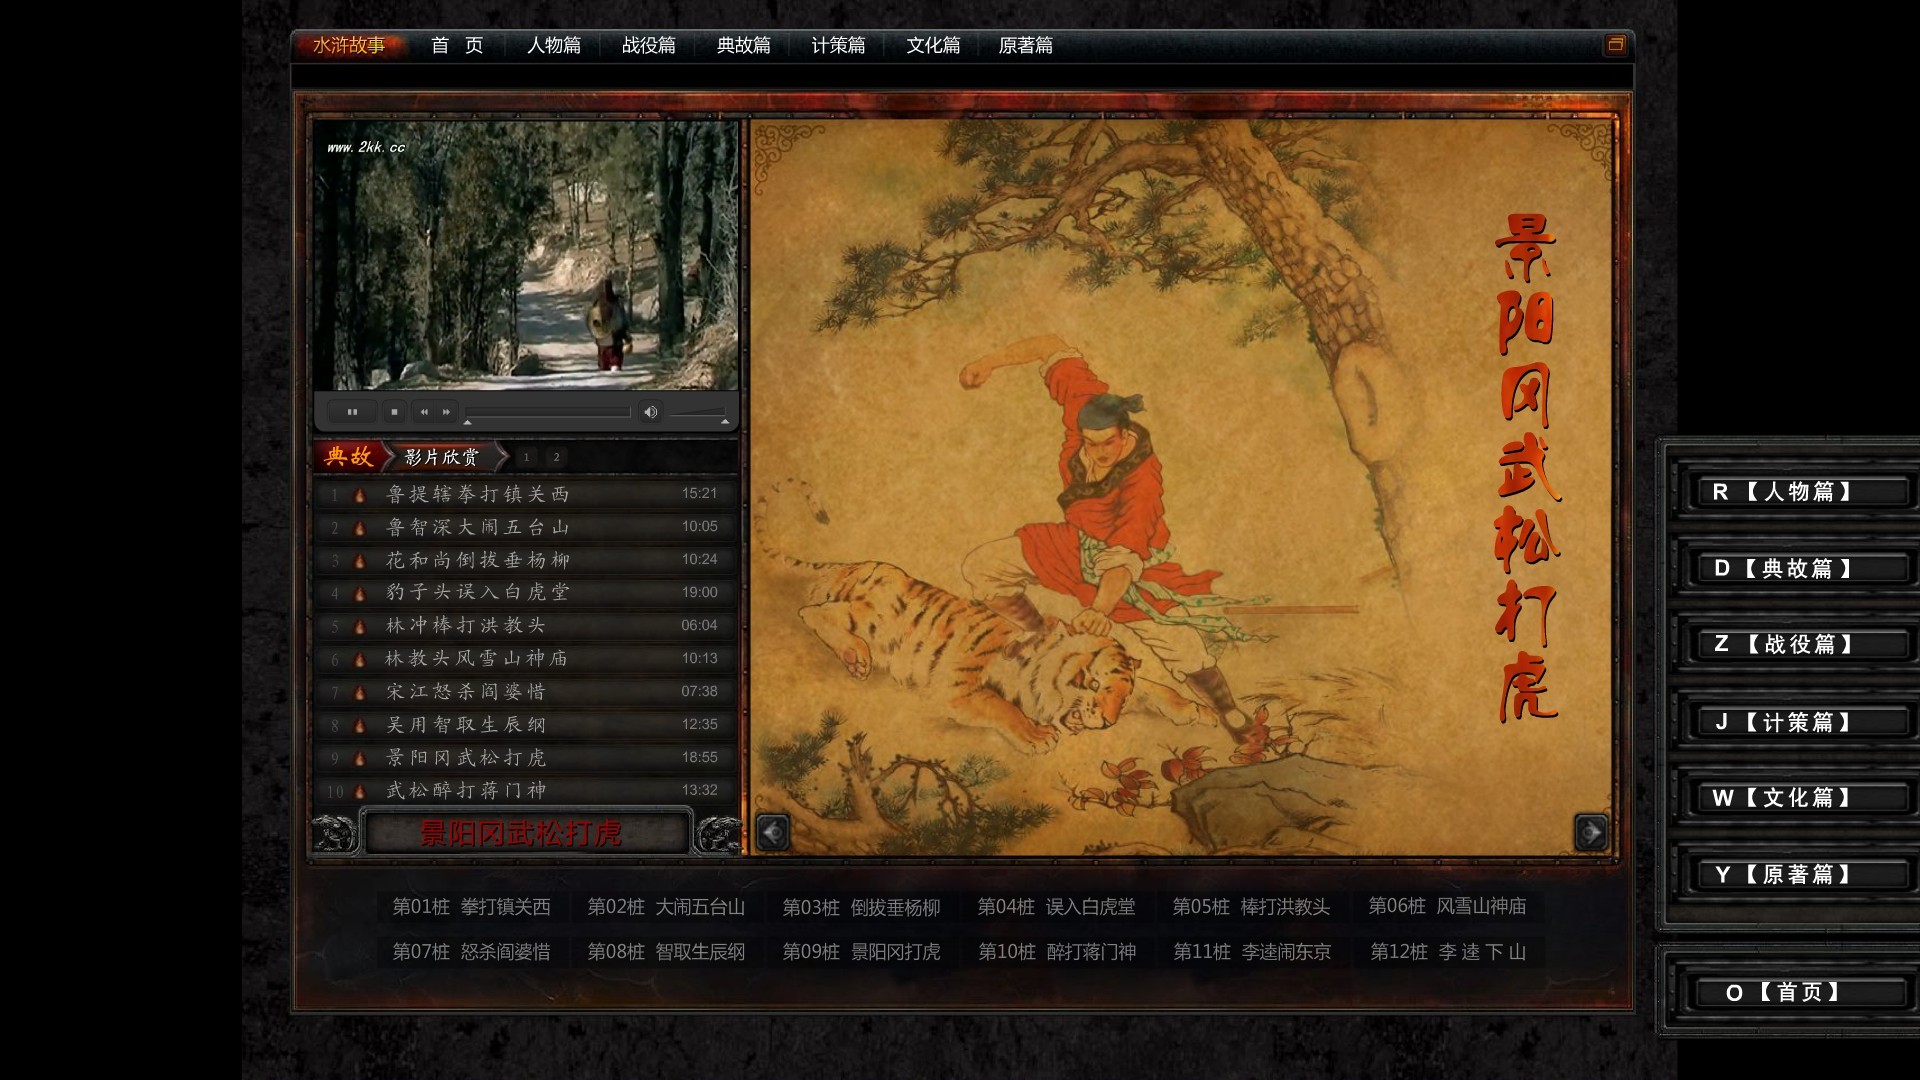Open the 计策篇 menu
The width and height of the screenshot is (1920, 1080).
tap(838, 45)
